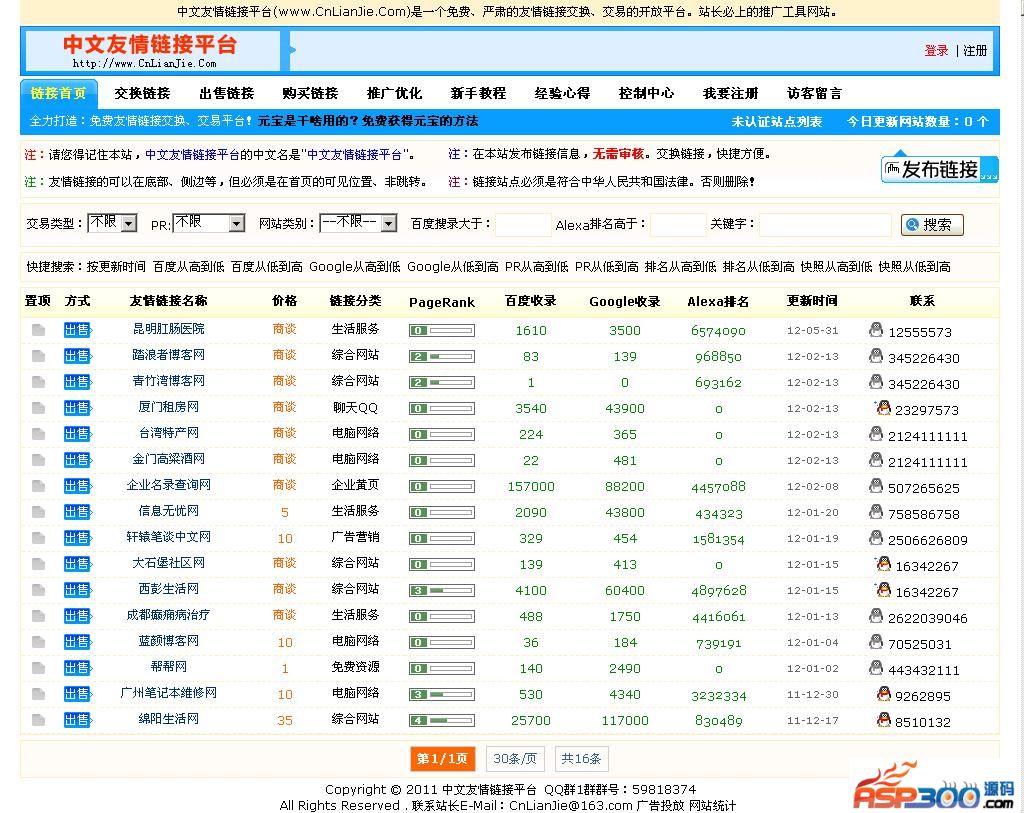Click the 登录 link

[936, 50]
